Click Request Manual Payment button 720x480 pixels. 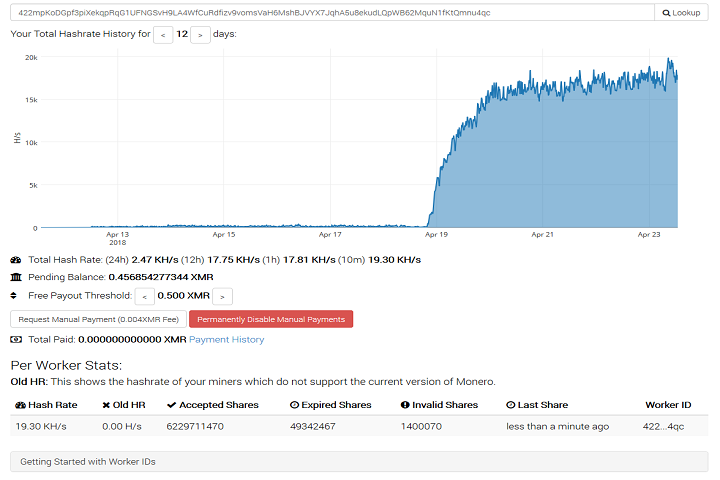[x=99, y=319]
